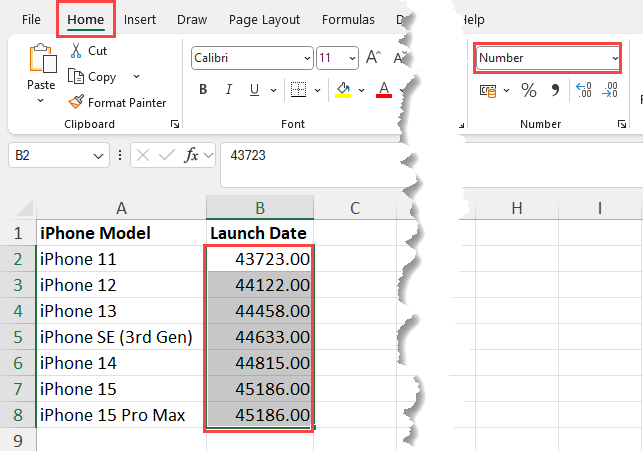
Task: Apply red font color
Action: pyautogui.click(x=384, y=89)
